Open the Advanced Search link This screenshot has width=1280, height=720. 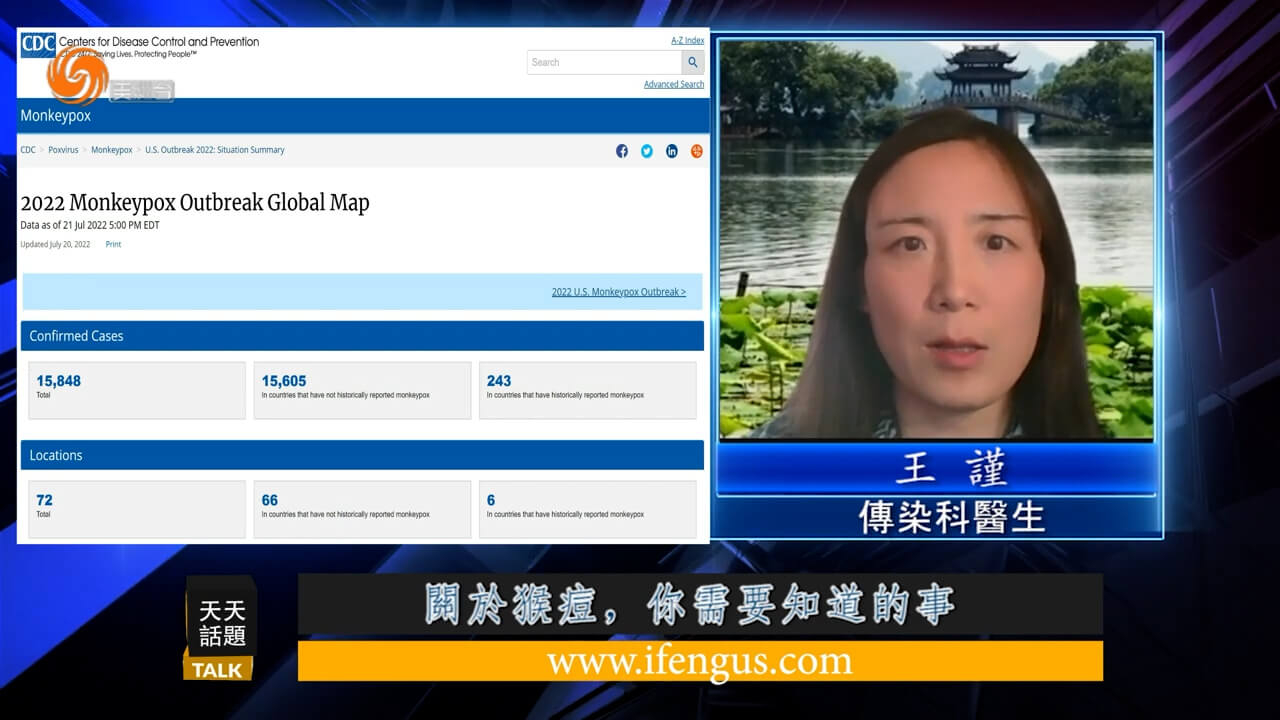[673, 85]
